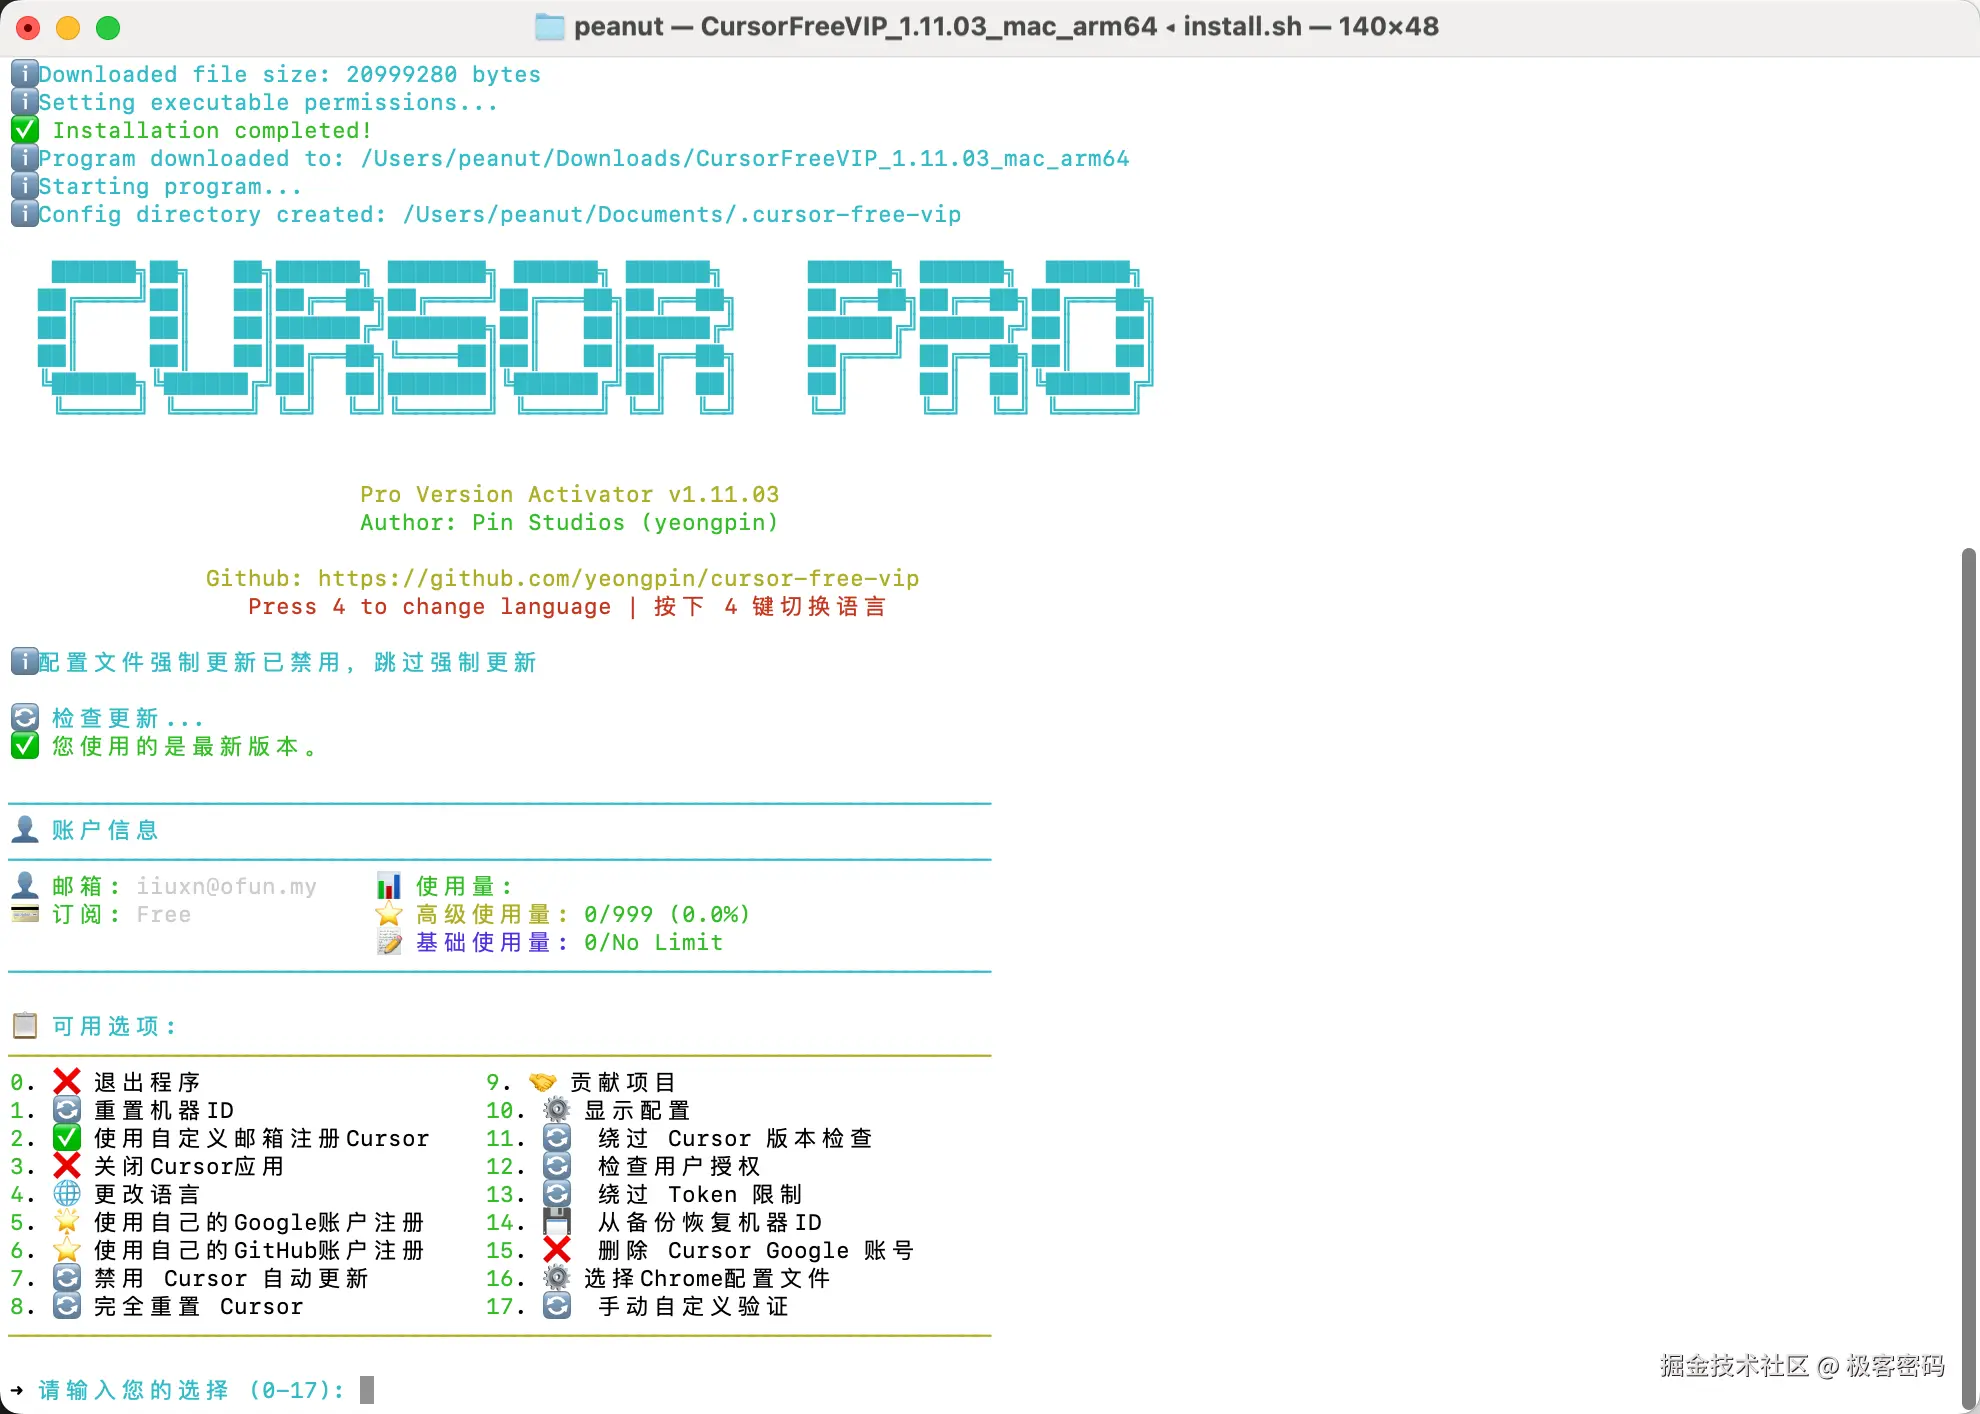The width and height of the screenshot is (1980, 1414).
Task: Click gear icon beside show config option
Action: 557,1109
